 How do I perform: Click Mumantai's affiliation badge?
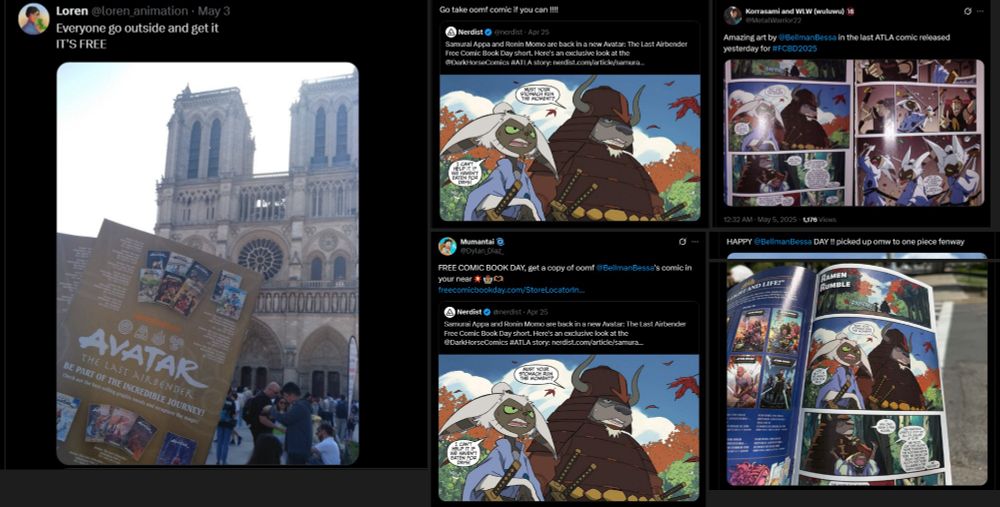tap(501, 242)
